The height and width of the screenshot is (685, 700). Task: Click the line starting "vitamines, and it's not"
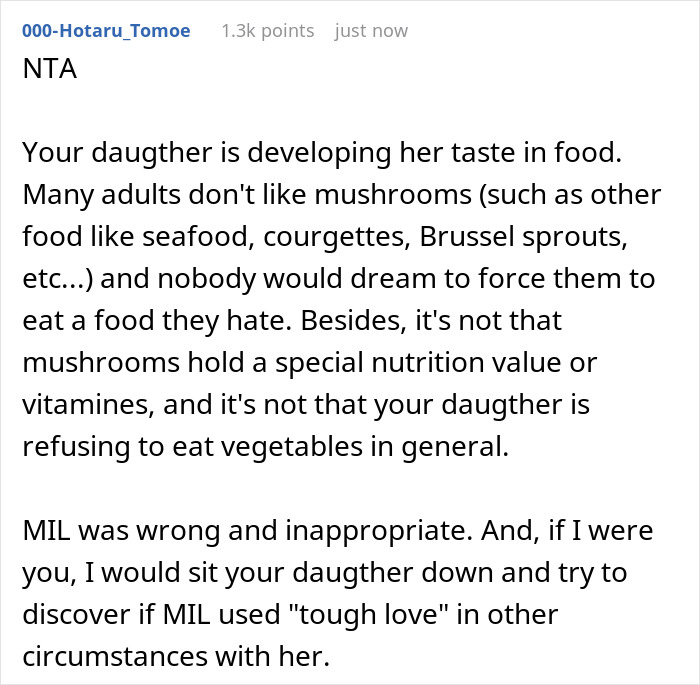click(x=306, y=405)
